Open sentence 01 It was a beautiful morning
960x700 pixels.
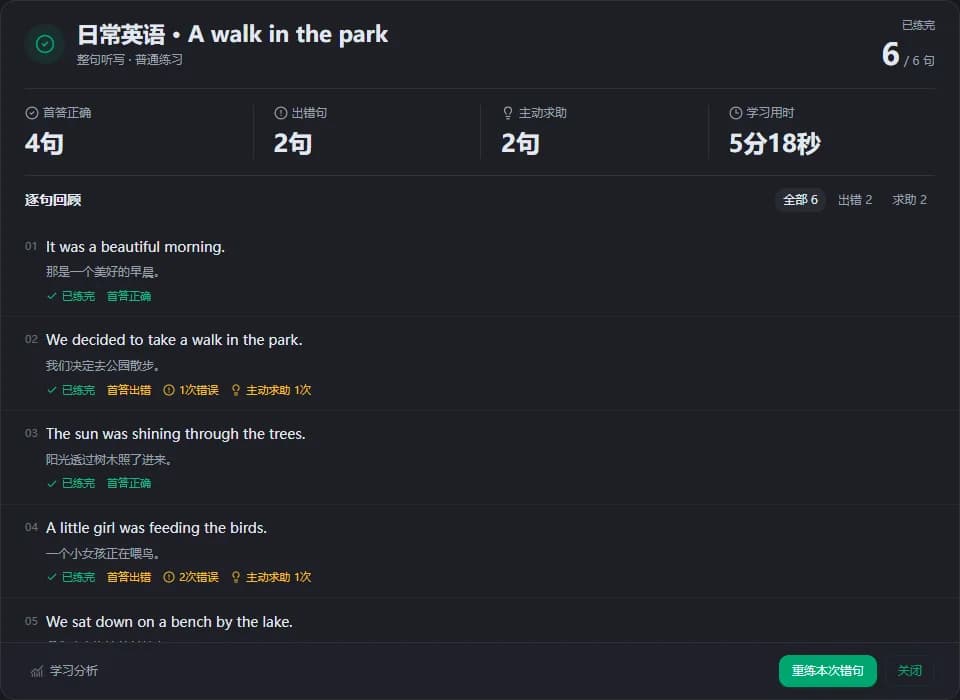click(x=480, y=270)
